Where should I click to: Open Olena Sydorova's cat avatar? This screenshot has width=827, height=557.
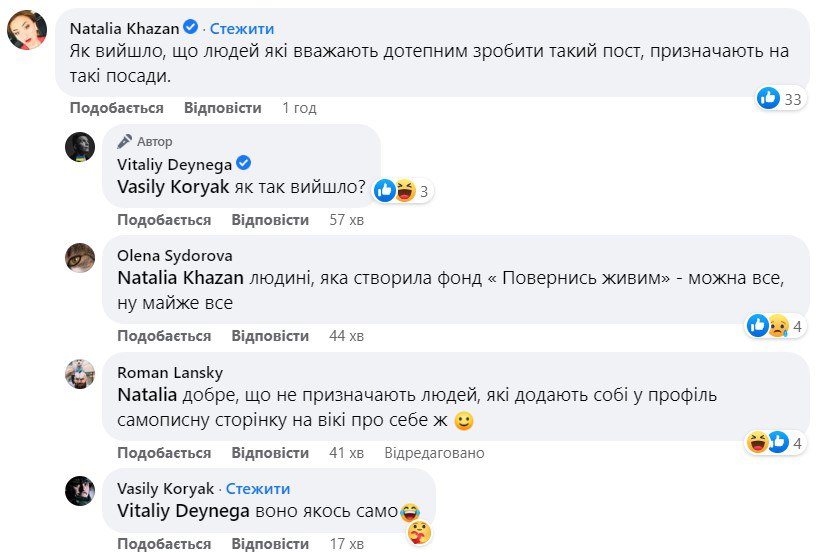(80, 258)
